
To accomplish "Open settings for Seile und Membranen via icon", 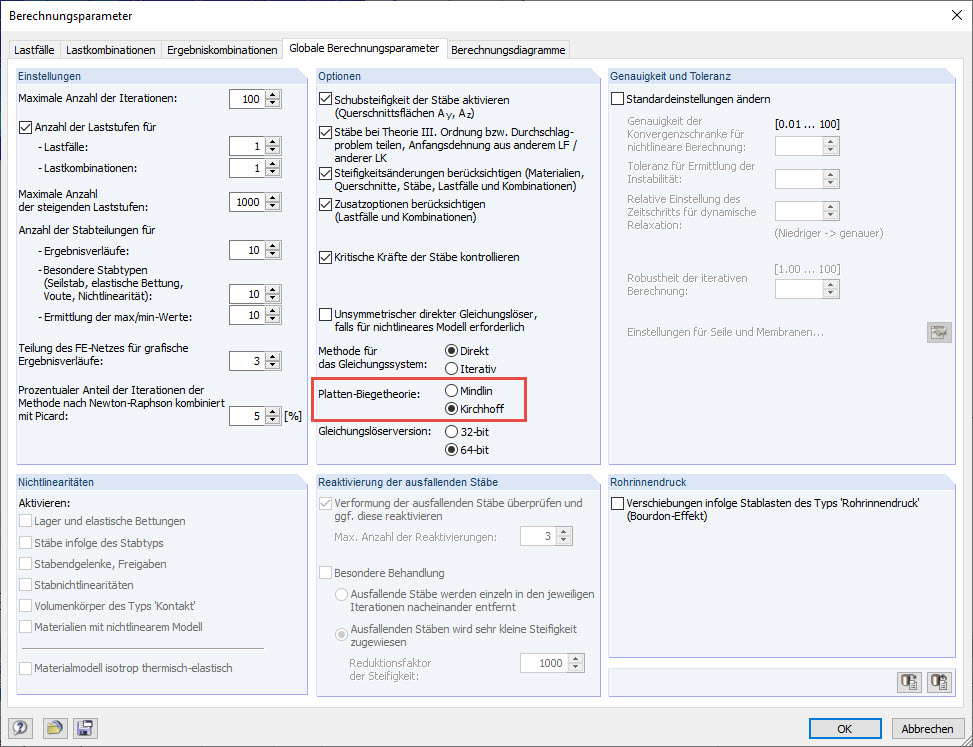I will (x=938, y=331).
